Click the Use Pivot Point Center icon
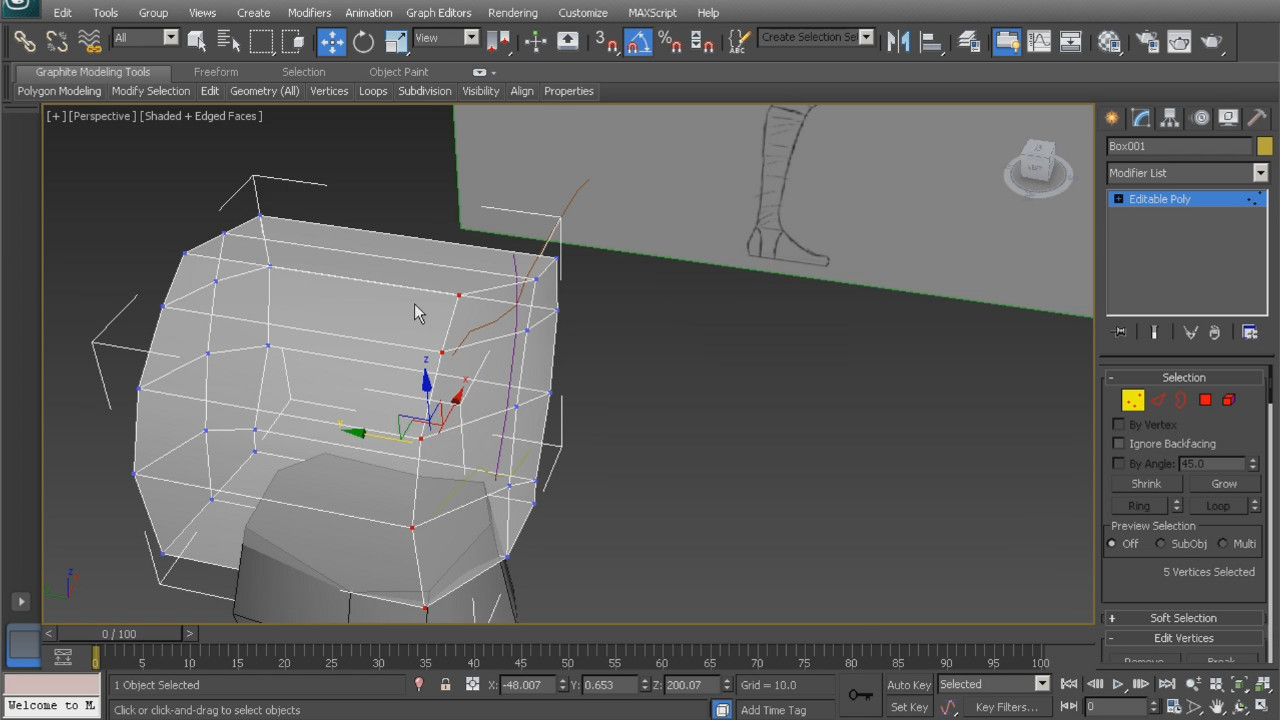The width and height of the screenshot is (1280, 720). pos(499,41)
